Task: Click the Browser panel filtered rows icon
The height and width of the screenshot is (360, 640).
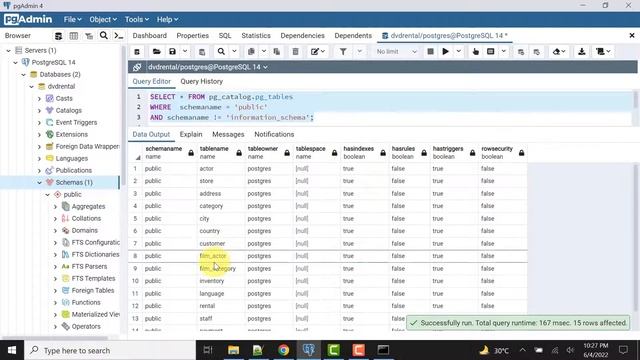Action: coord(89,36)
